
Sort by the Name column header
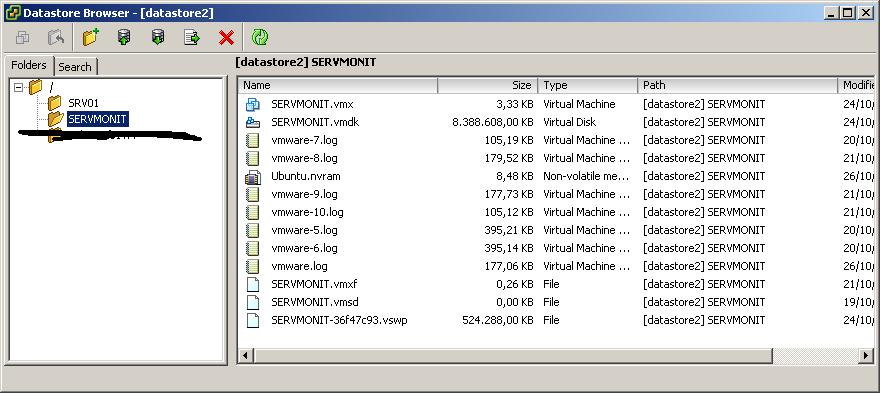click(x=338, y=85)
